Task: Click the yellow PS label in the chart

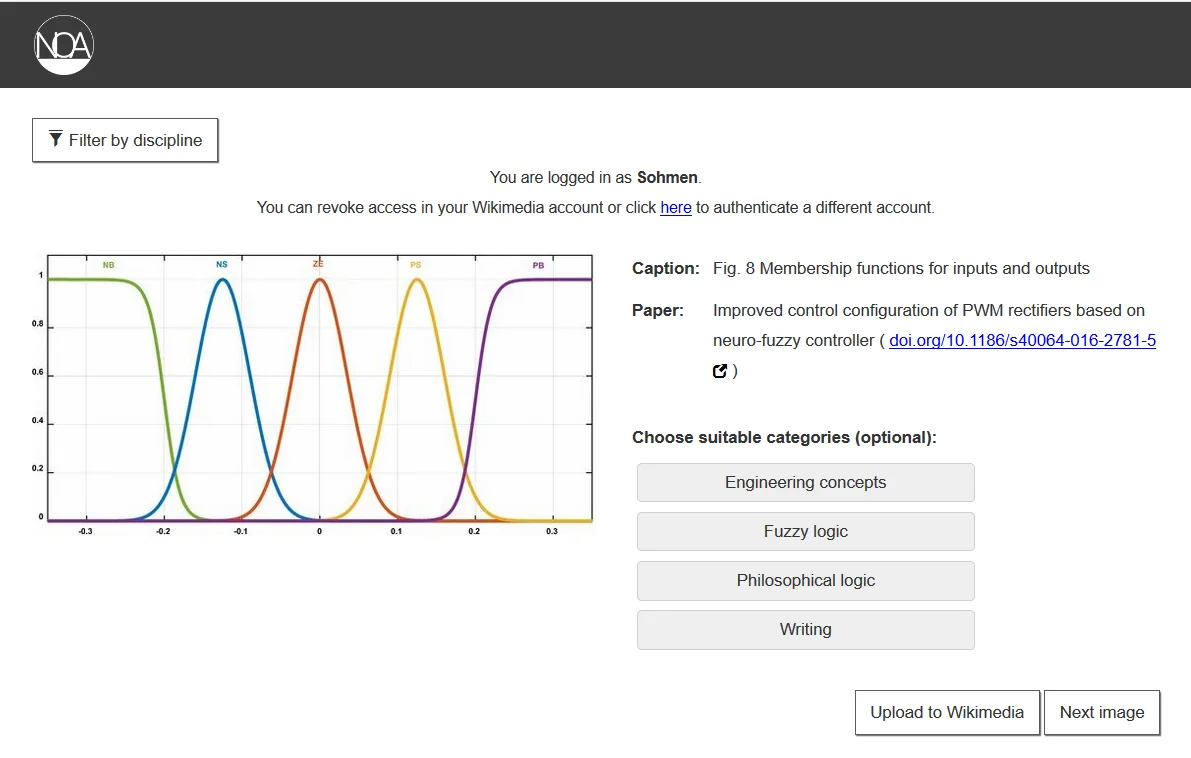Action: tap(415, 265)
